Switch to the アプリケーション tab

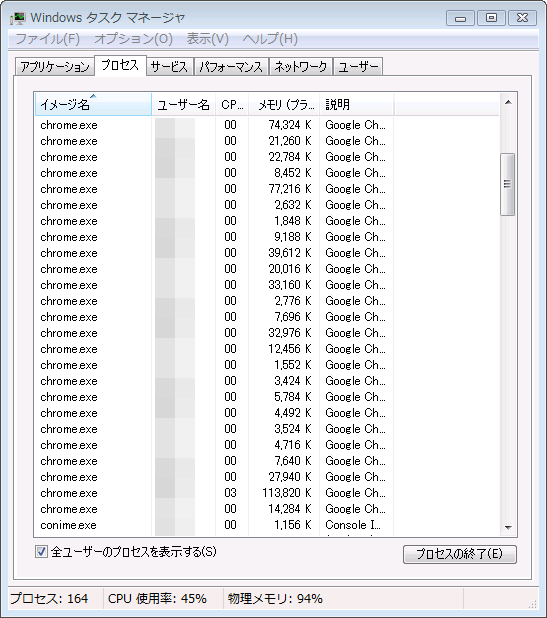pos(55,67)
